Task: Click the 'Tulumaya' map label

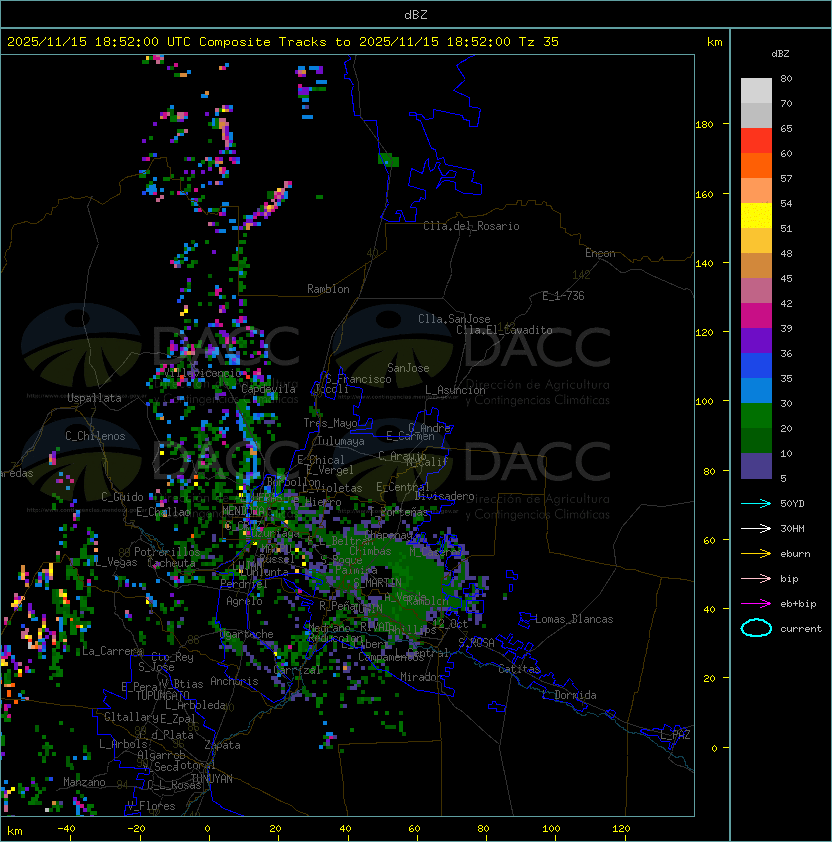Action: click(x=341, y=441)
